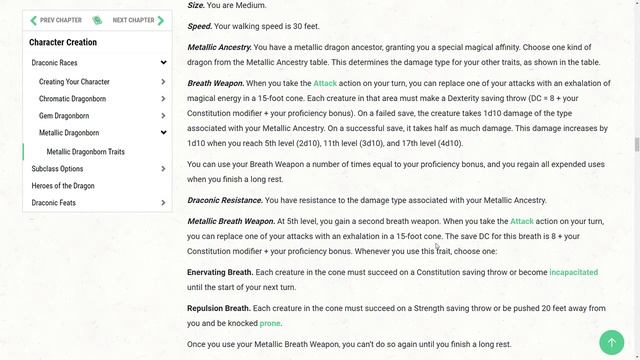
Task: Open Draconic Feats sidebar entry
Action: pyautogui.click(x=53, y=203)
